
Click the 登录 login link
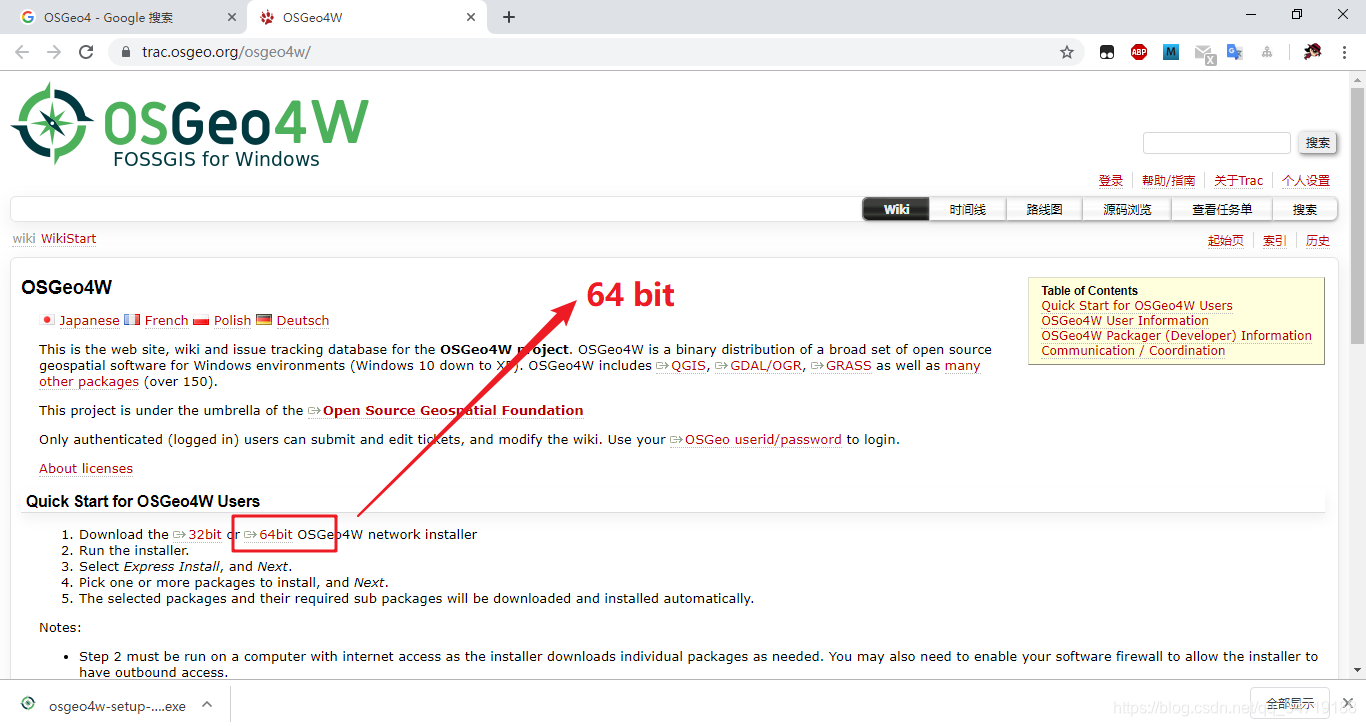[1111, 181]
